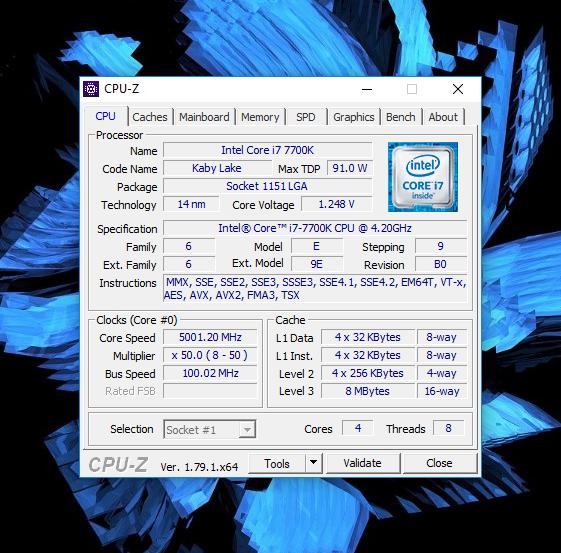Click the Cores value '4'
The image size is (561, 553).
(358, 428)
